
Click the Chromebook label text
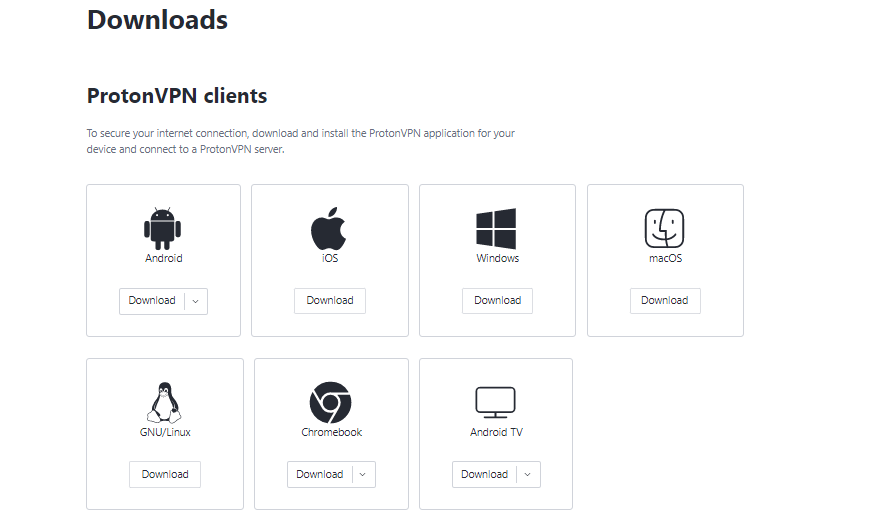[x=331, y=432]
